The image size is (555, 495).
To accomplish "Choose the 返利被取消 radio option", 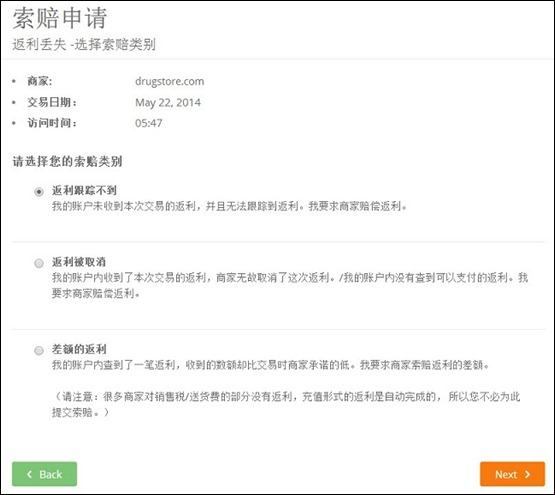I will (39, 263).
